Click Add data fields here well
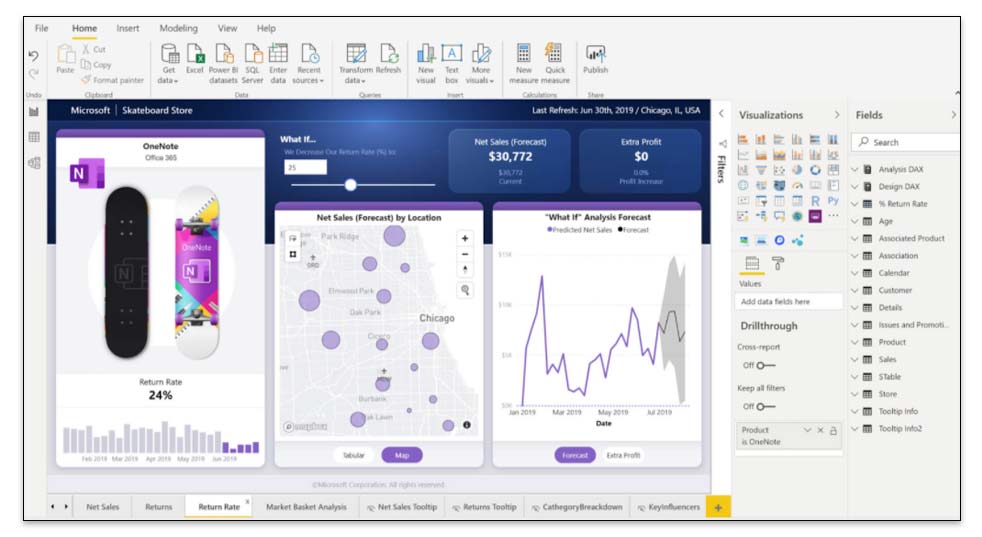This screenshot has height=537, width=982. point(788,301)
